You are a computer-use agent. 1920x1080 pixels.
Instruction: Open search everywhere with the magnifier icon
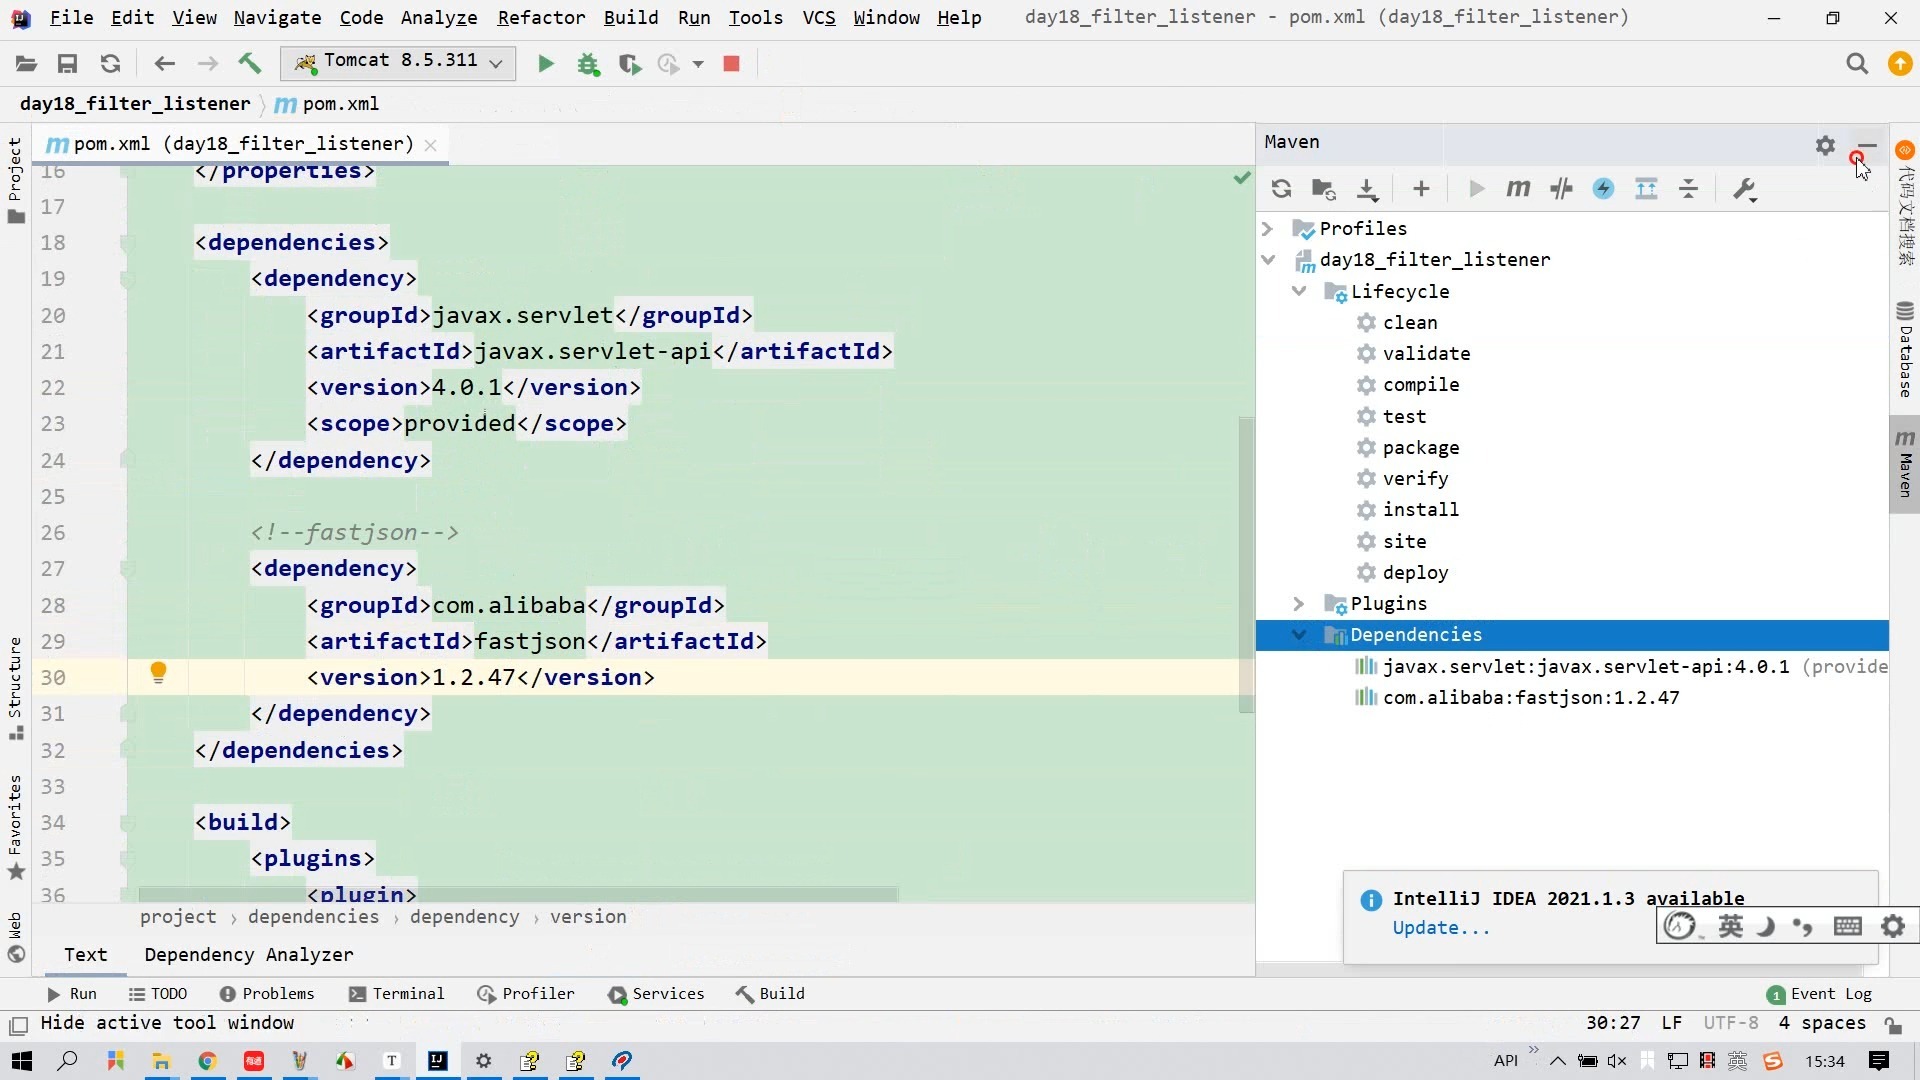click(x=1857, y=63)
